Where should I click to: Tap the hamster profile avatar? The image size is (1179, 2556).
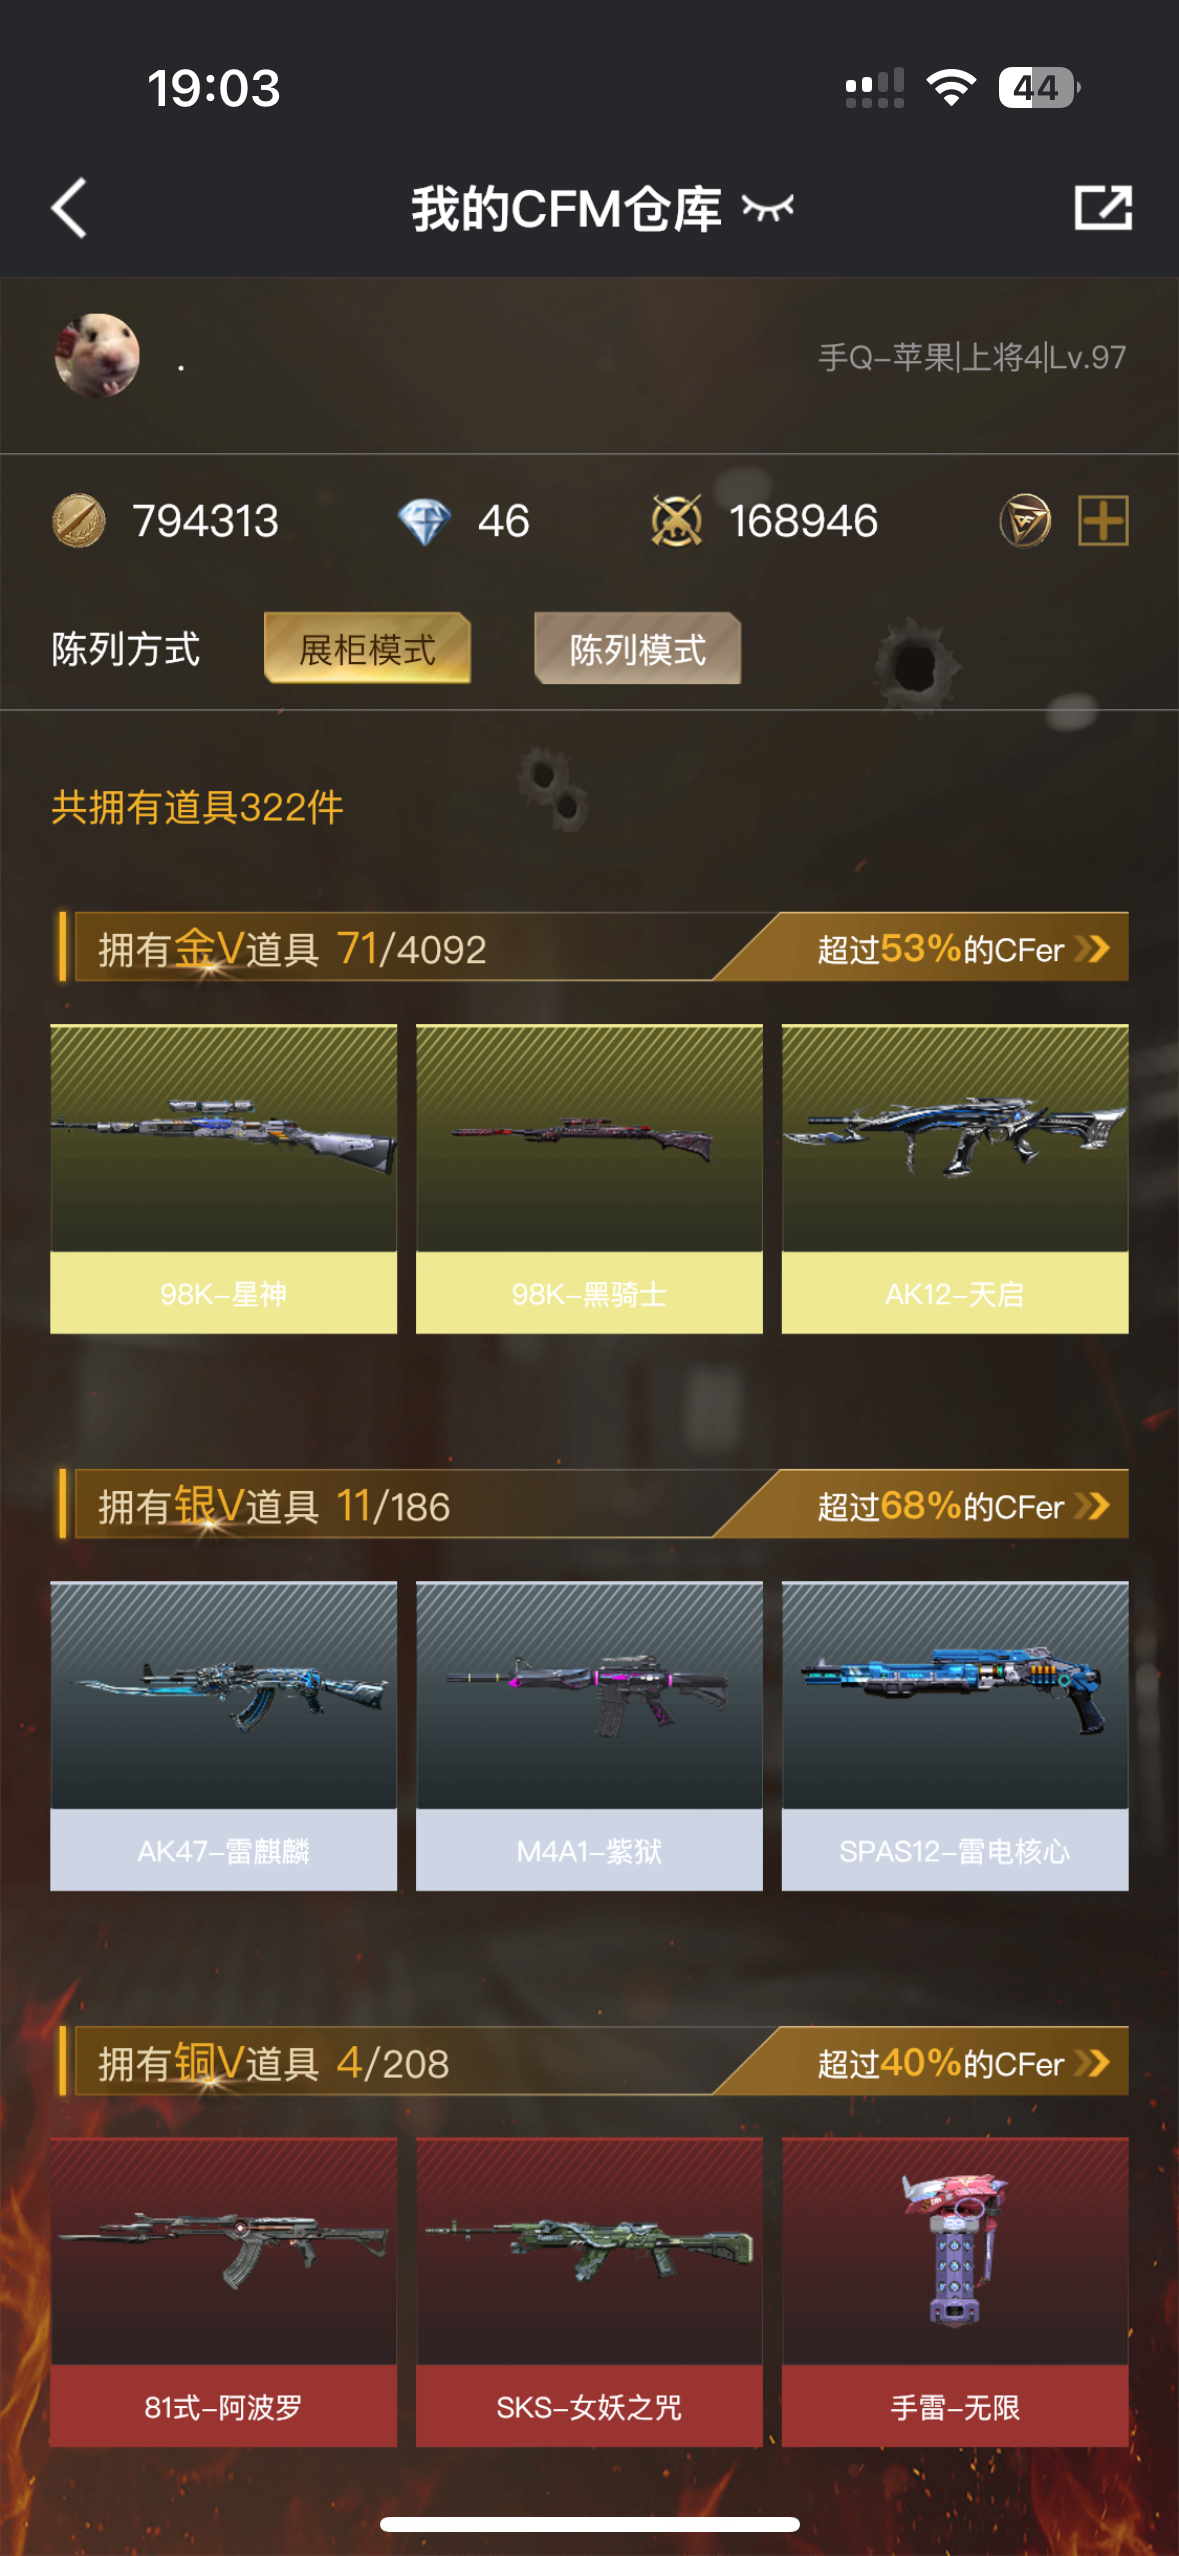97,356
